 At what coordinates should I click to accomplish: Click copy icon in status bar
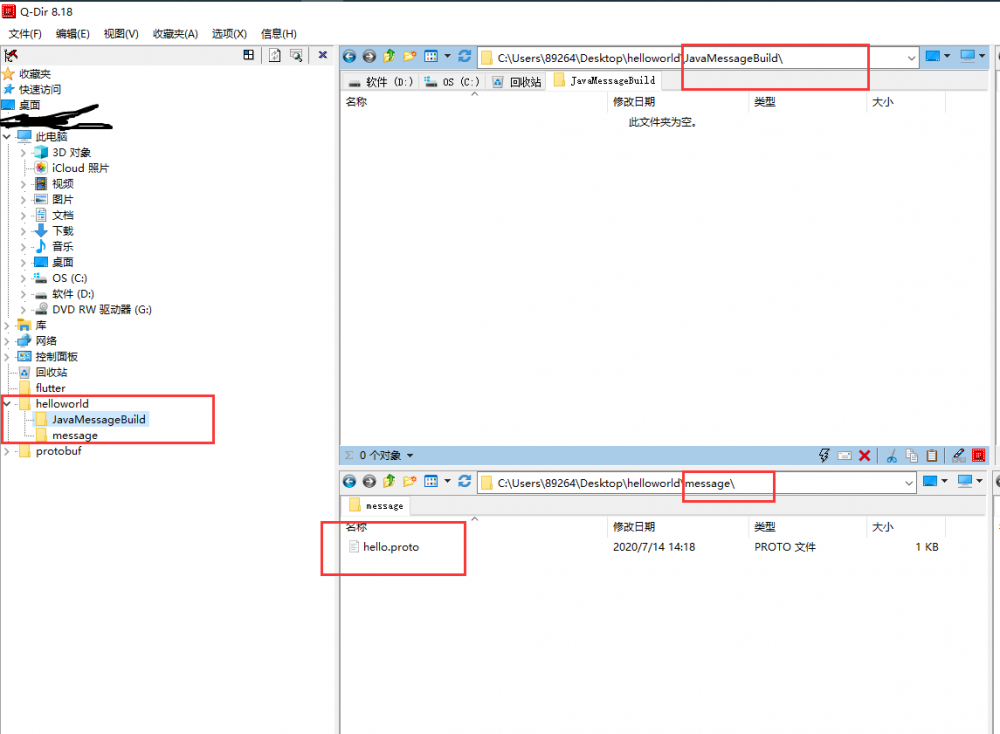pos(912,455)
